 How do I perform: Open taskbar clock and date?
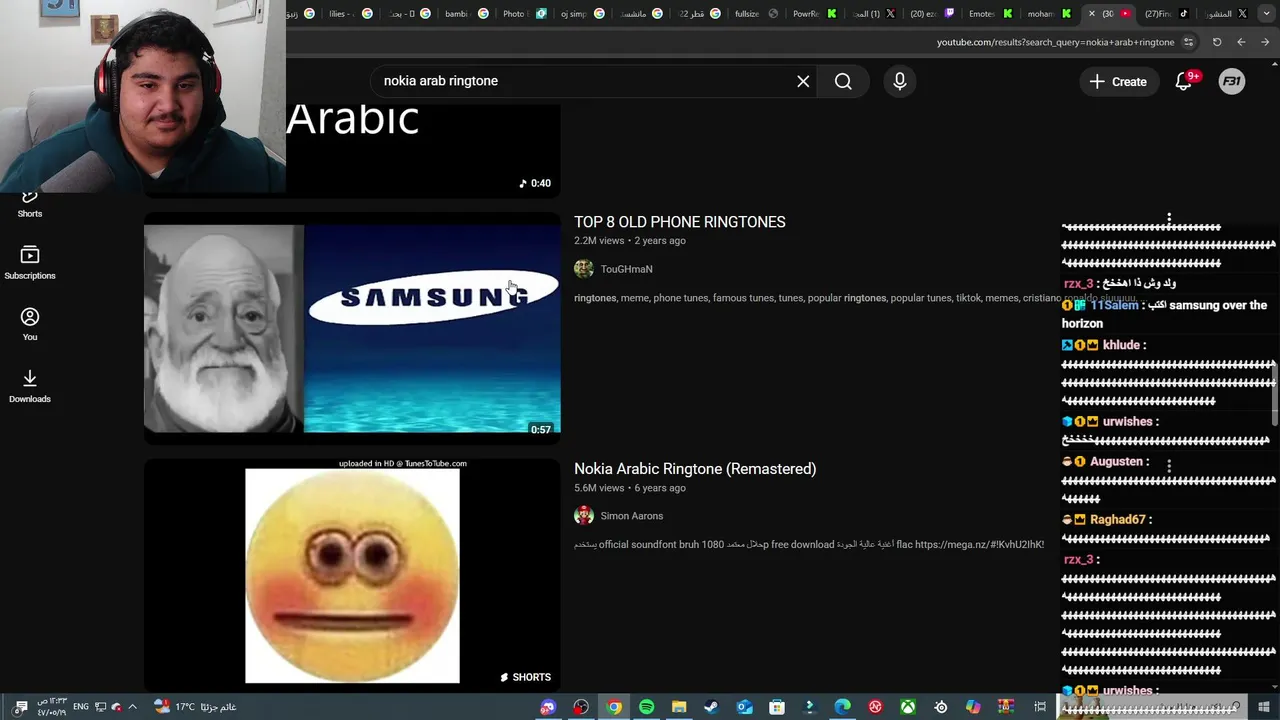click(x=52, y=707)
